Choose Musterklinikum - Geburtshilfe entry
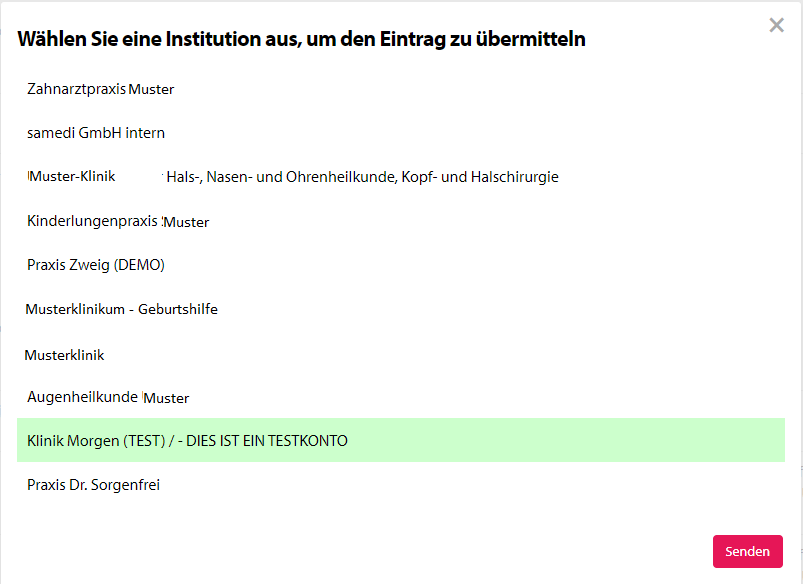The image size is (803, 584). (x=121, y=309)
